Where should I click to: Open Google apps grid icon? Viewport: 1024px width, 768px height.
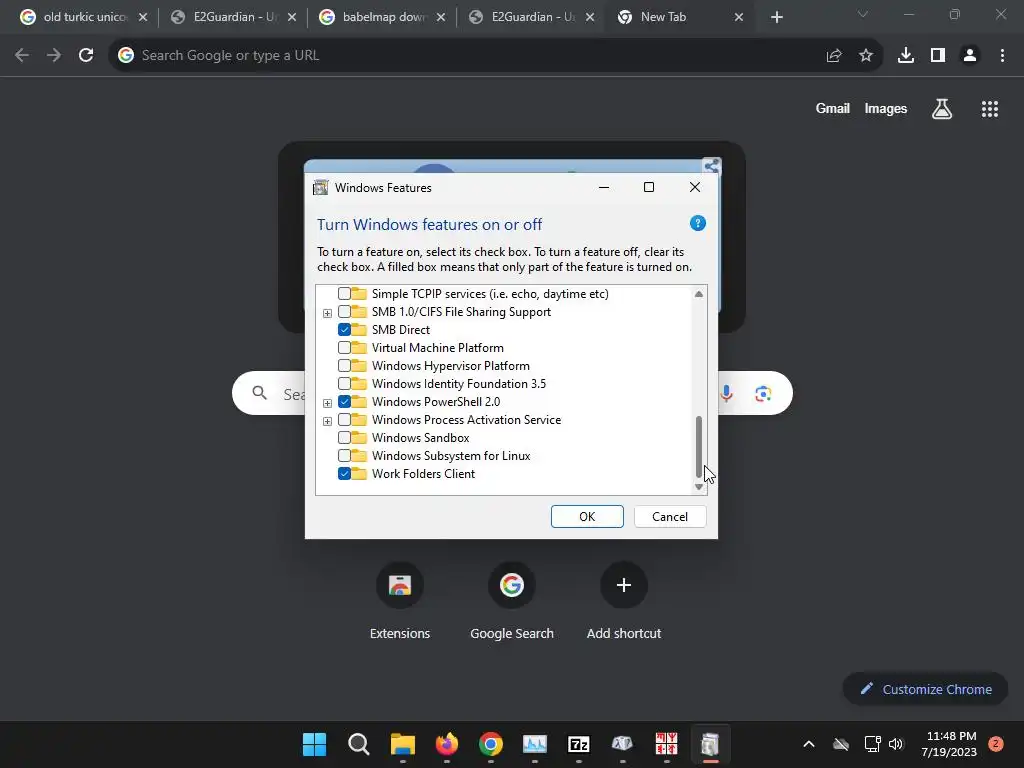pos(990,109)
